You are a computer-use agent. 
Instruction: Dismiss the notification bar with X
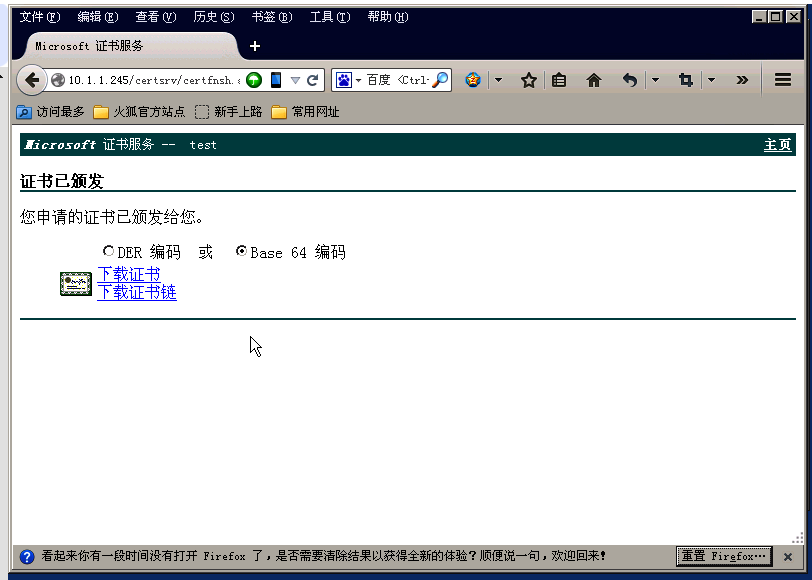[x=788, y=557]
